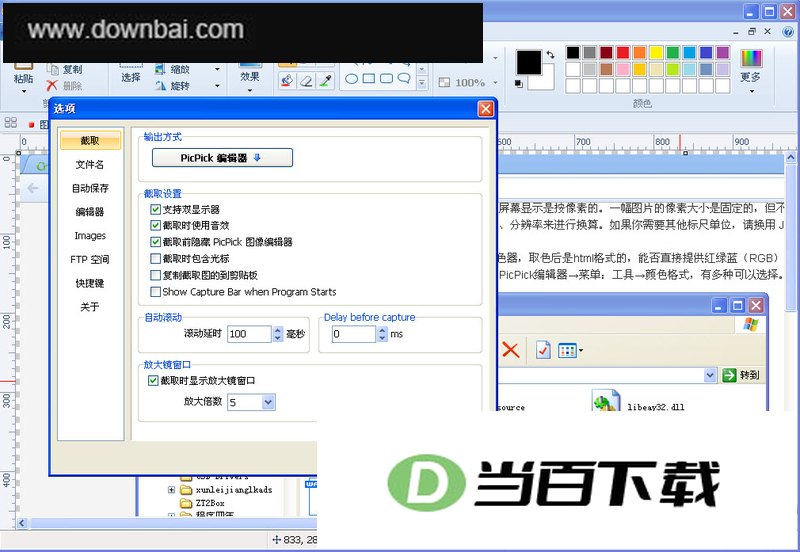
Task: Click the blue help question mark icon
Action: pos(788,32)
